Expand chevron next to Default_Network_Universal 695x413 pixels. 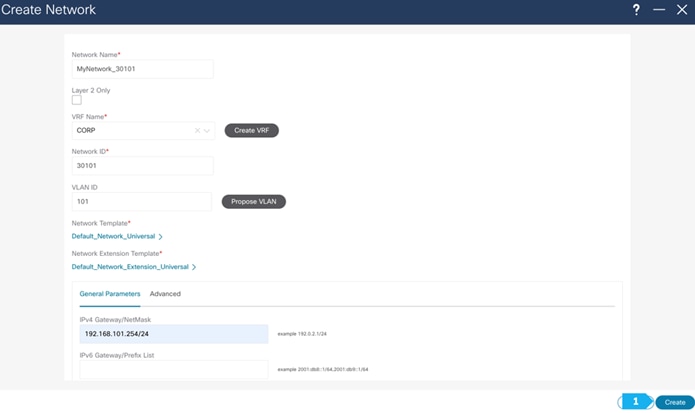(x=160, y=237)
